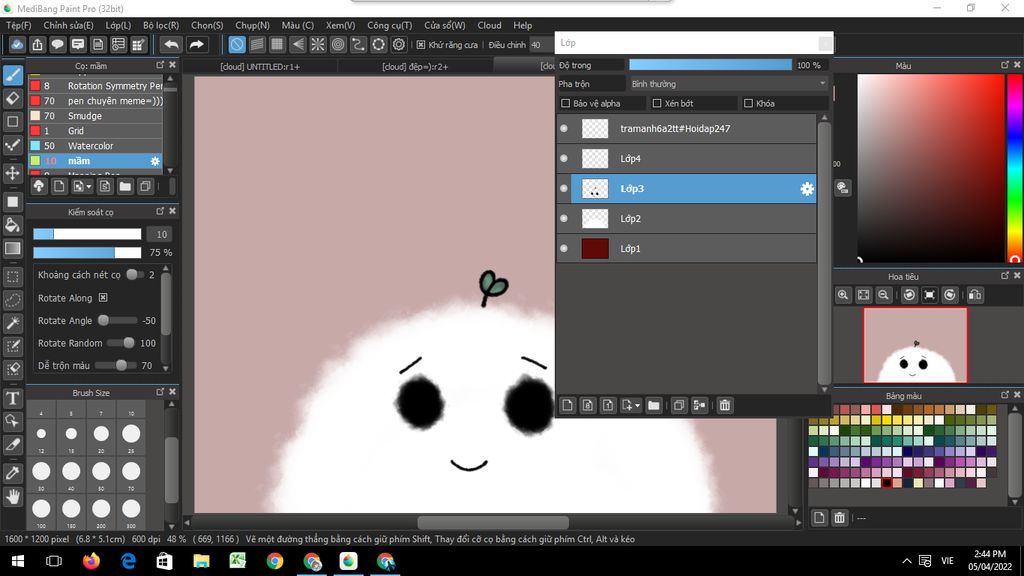Screen dimensions: 1024x576
Task: Click the Redo arrow
Action: tap(196, 44)
